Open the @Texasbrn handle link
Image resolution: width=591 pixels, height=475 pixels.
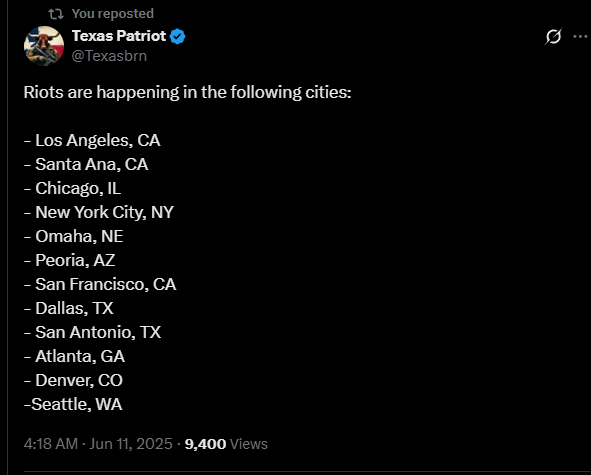(x=109, y=56)
